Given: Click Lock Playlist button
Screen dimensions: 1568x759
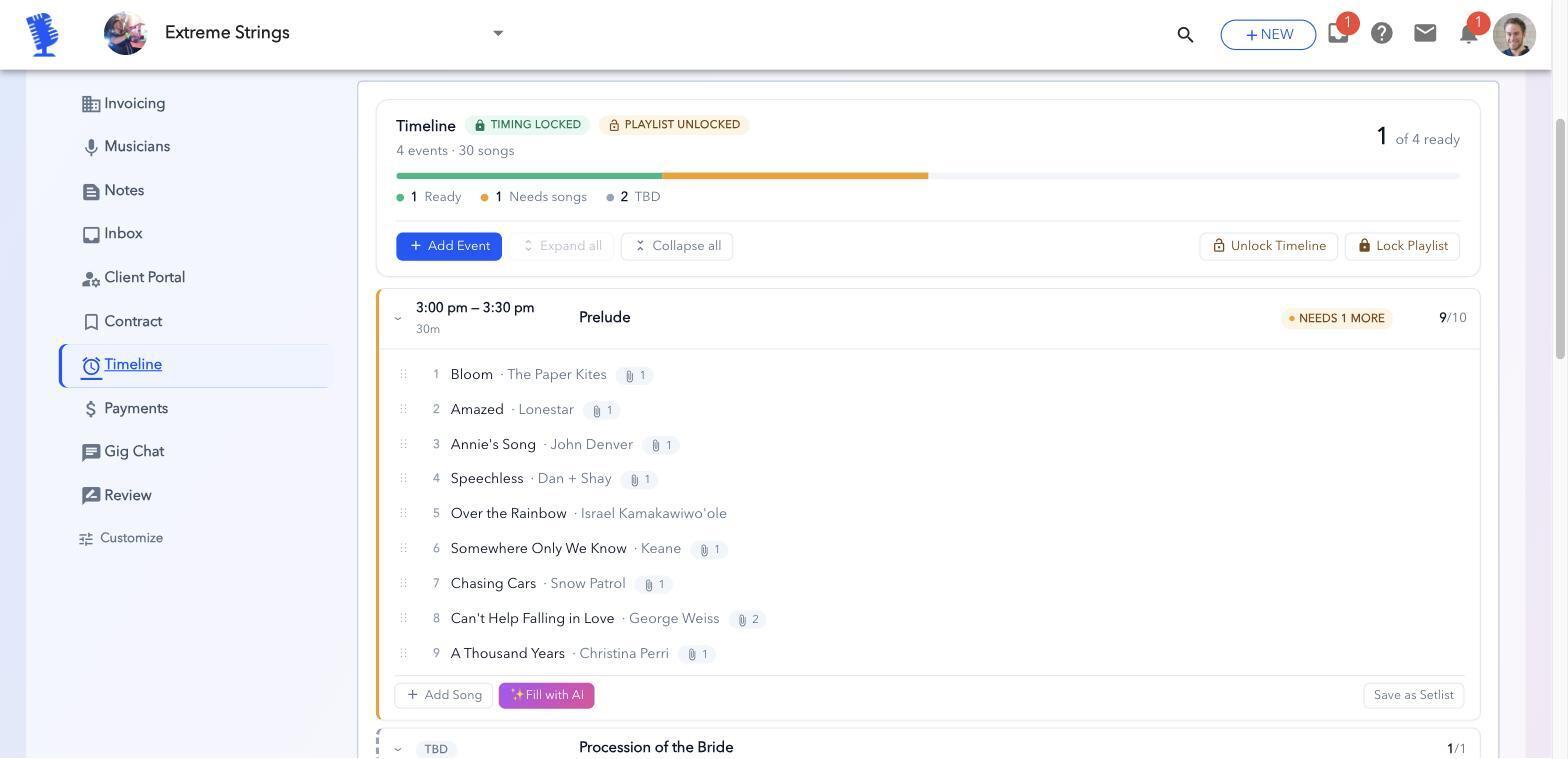Looking at the screenshot, I should 1402,246.
